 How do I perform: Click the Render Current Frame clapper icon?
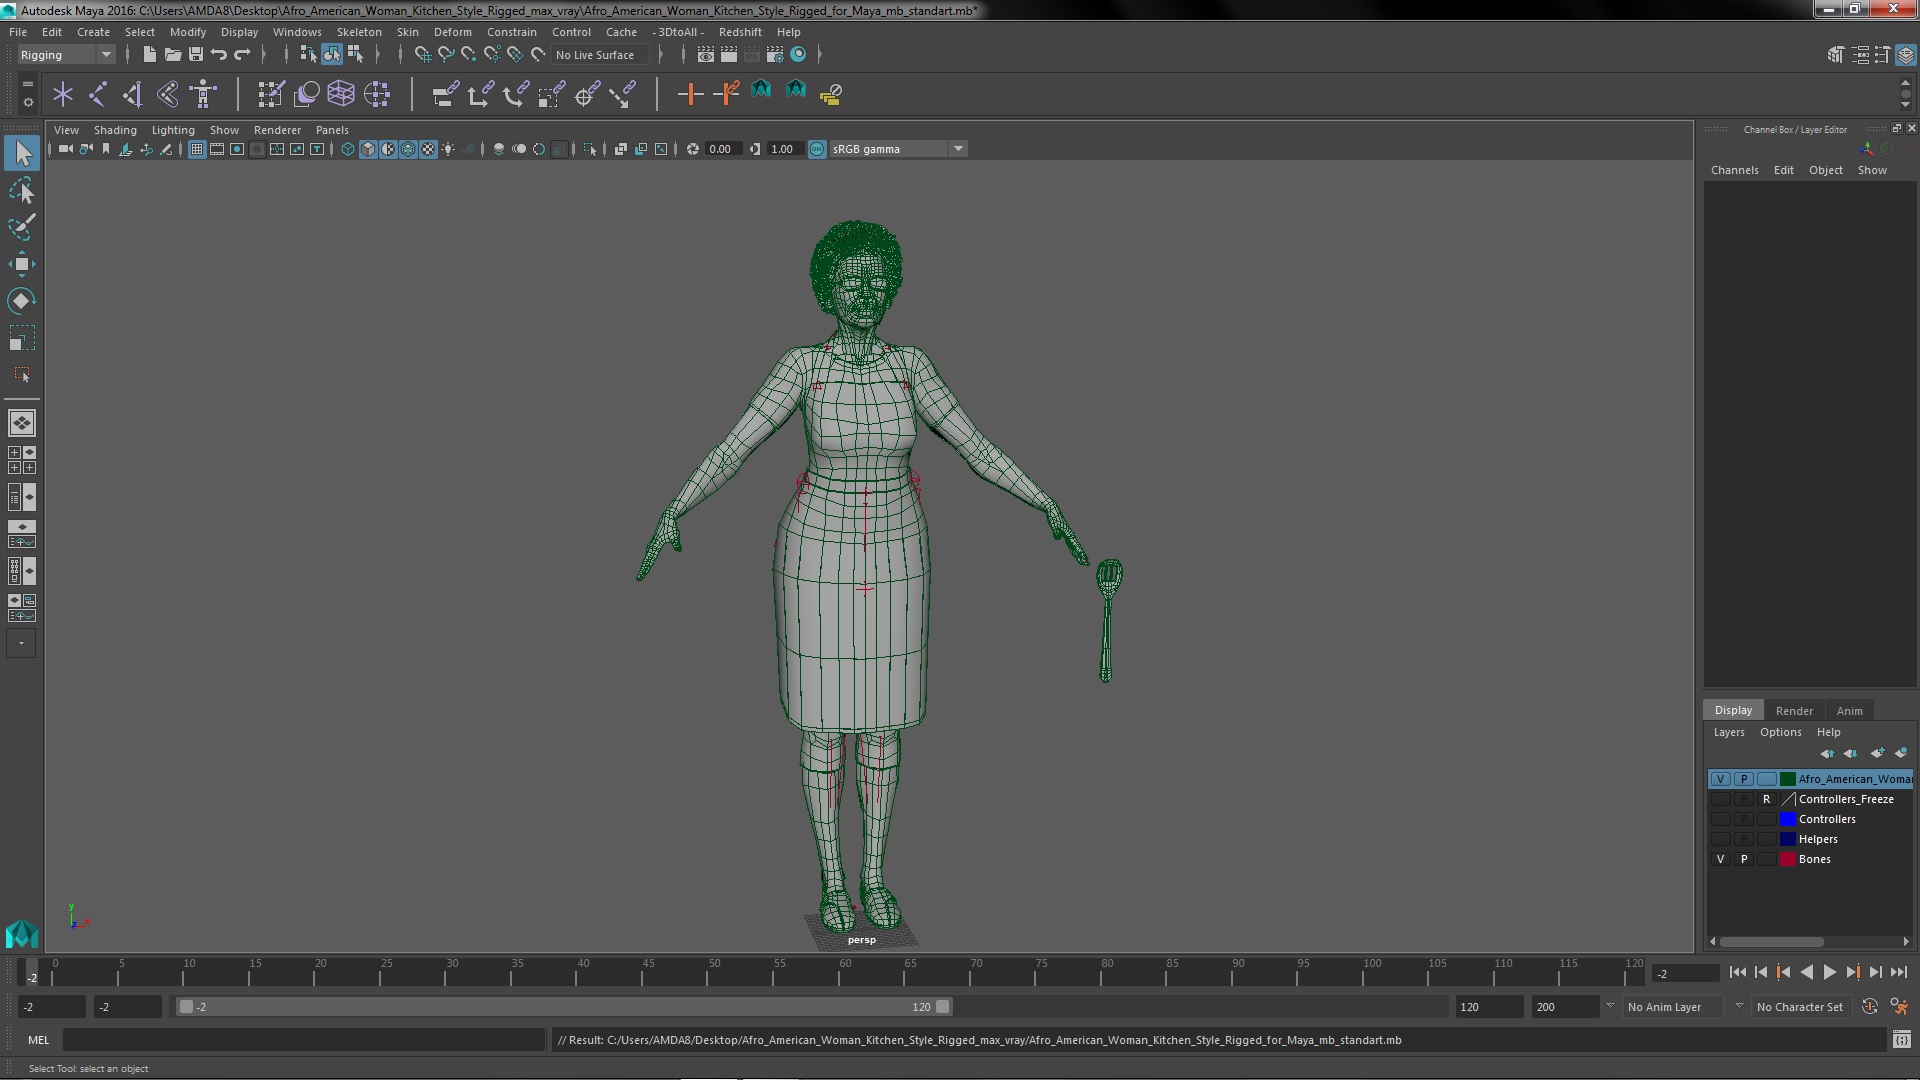729,55
